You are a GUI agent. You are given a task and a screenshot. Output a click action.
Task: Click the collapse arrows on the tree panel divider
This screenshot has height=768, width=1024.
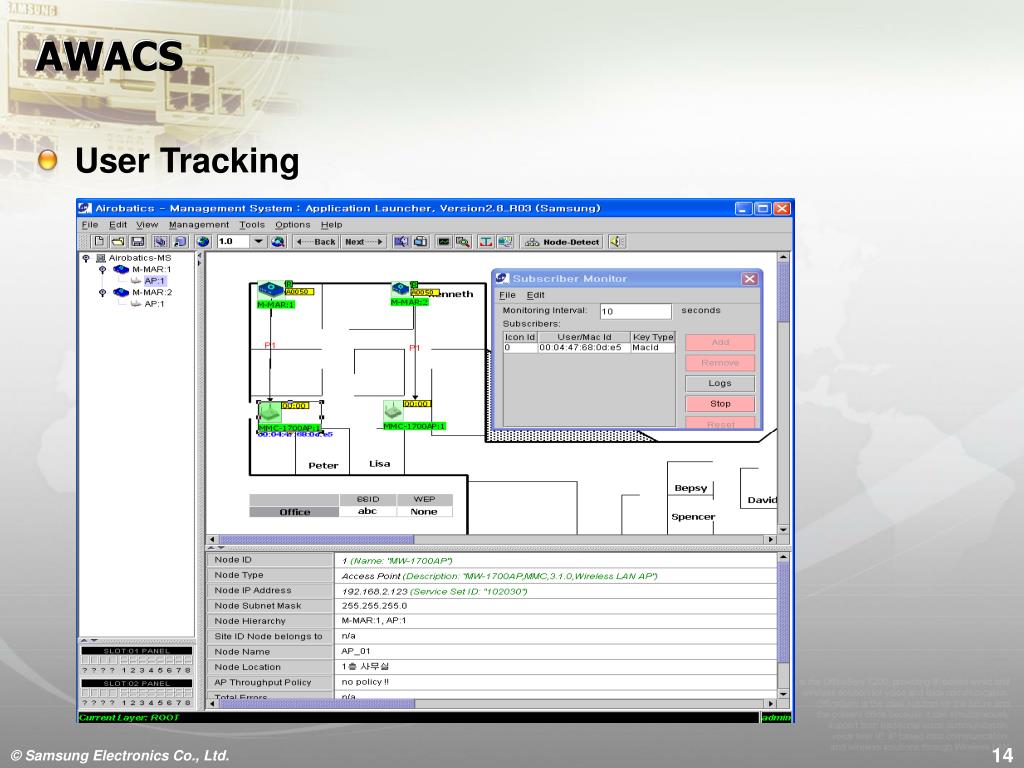200,259
